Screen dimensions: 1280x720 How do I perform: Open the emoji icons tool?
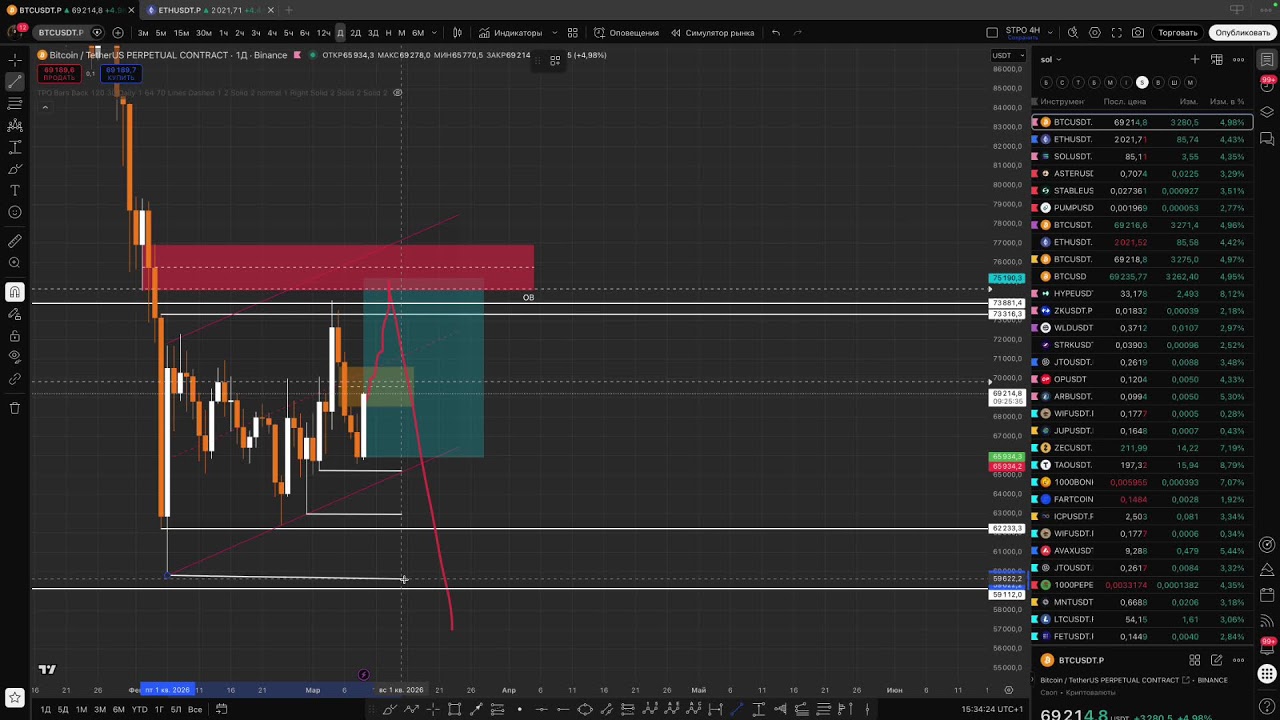click(x=15, y=212)
